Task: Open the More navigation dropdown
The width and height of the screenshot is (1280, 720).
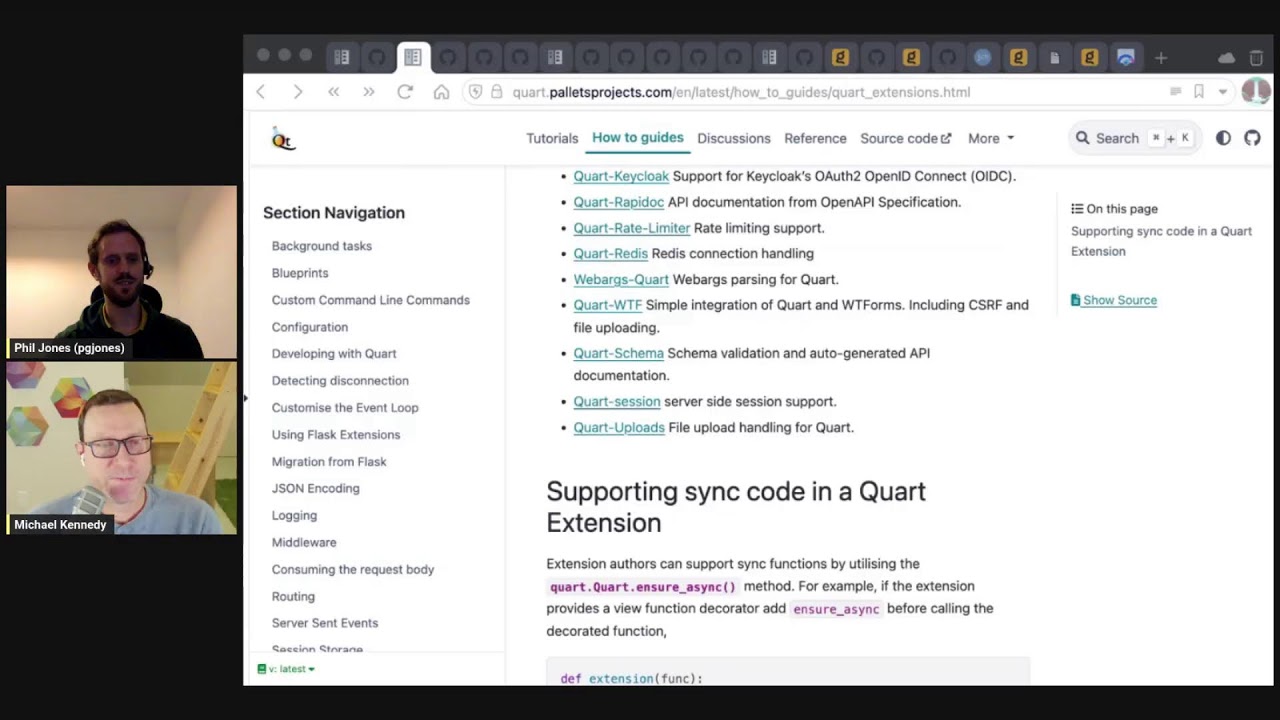Action: coord(990,138)
